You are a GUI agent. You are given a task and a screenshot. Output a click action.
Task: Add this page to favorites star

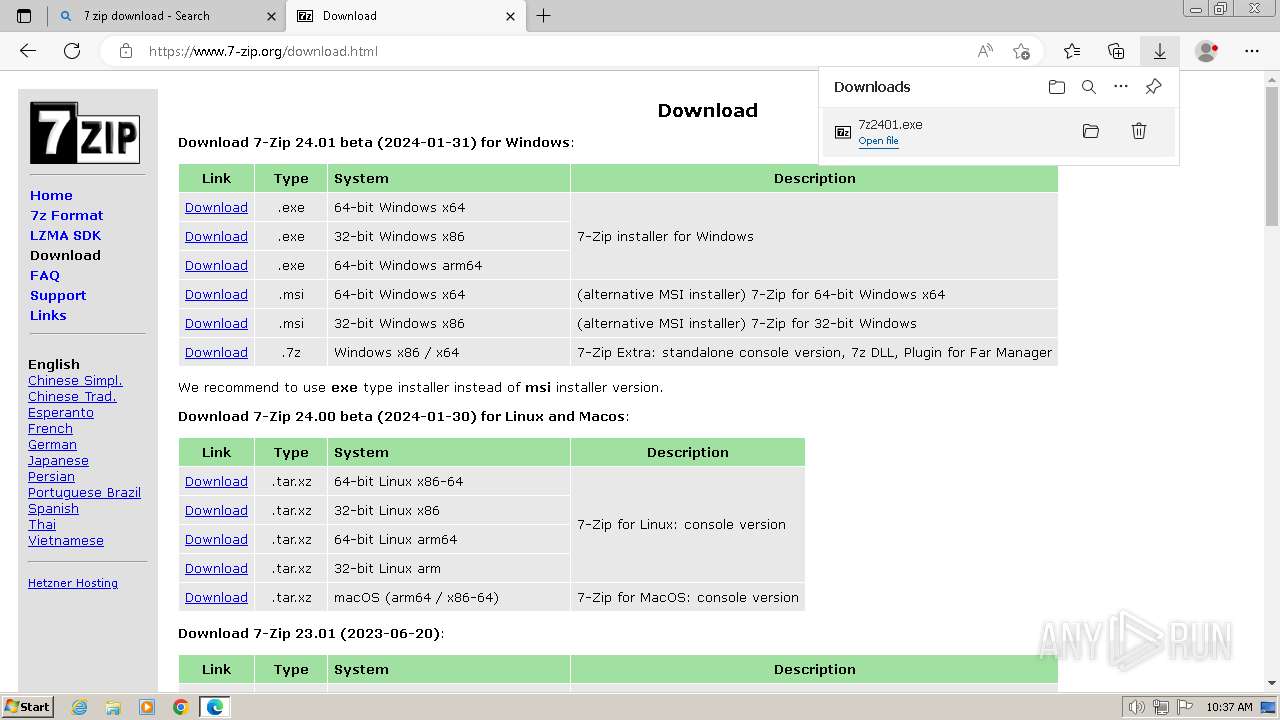[x=1021, y=51]
